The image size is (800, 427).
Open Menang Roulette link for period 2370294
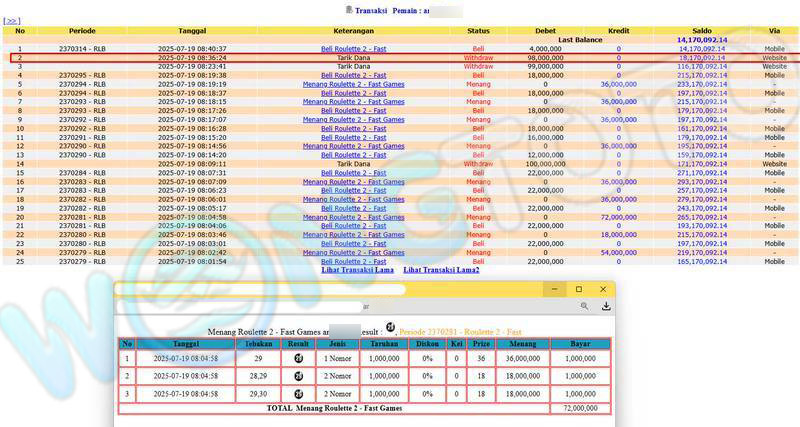click(x=354, y=84)
